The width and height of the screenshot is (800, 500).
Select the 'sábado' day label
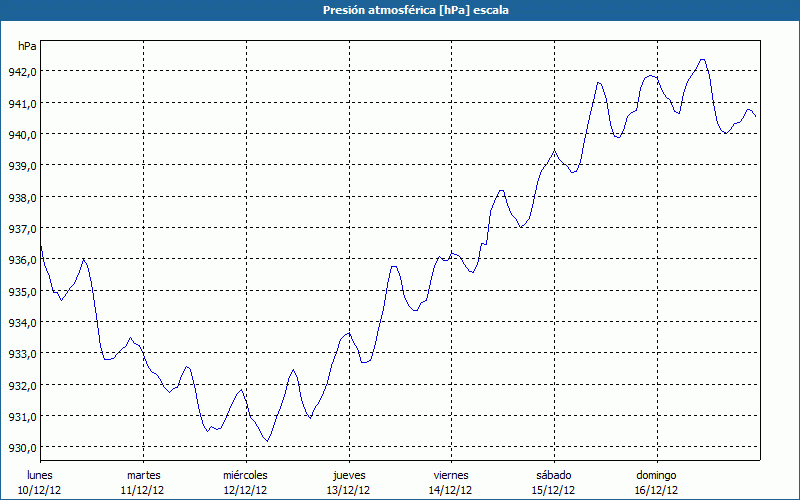pyautogui.click(x=553, y=474)
